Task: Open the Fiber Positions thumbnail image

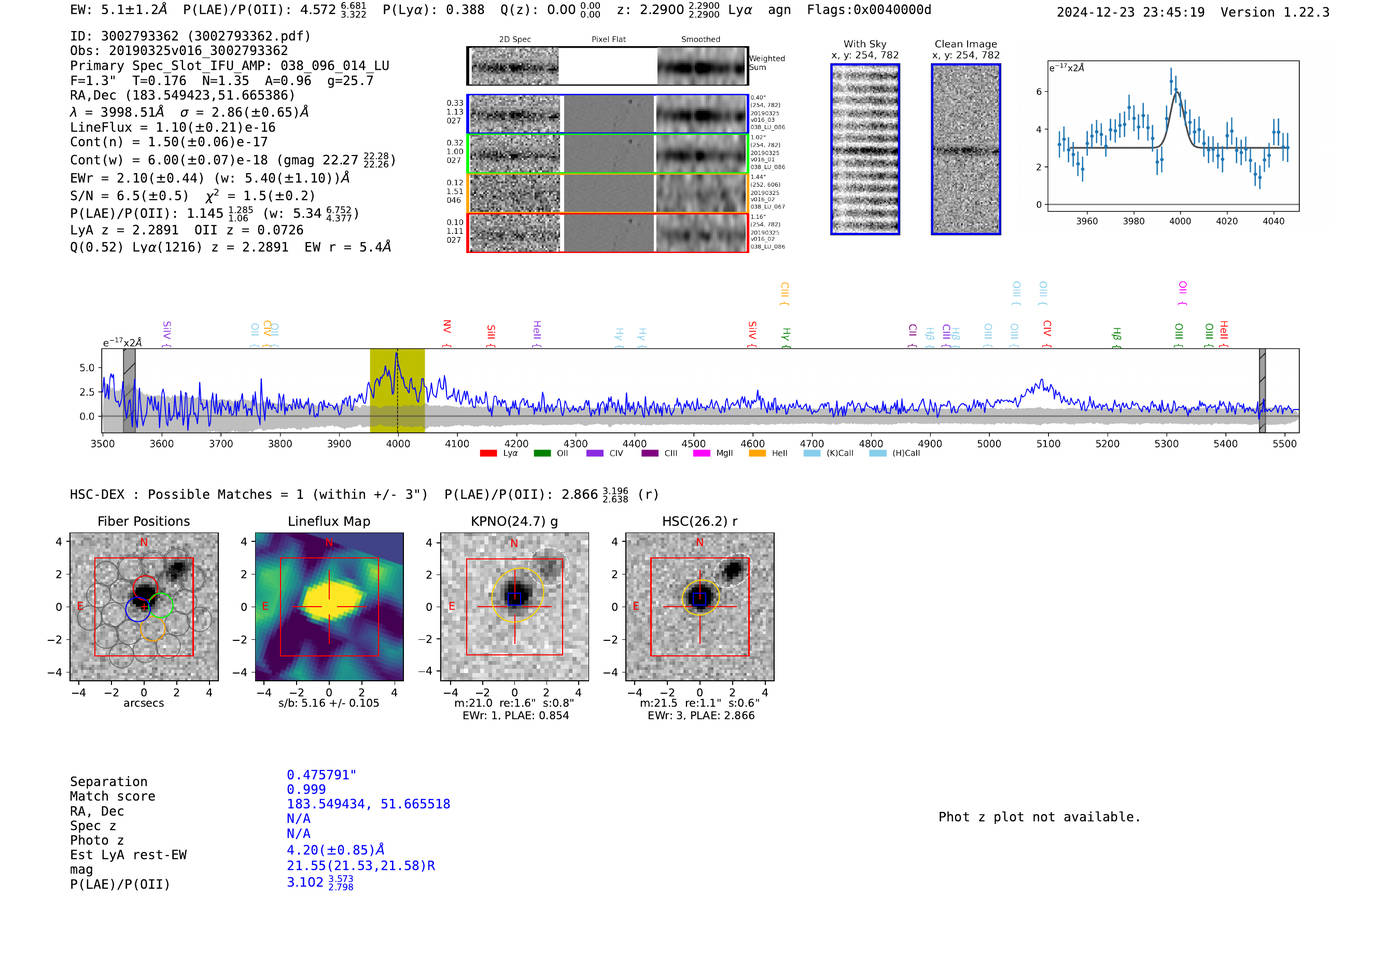Action: click(x=144, y=607)
